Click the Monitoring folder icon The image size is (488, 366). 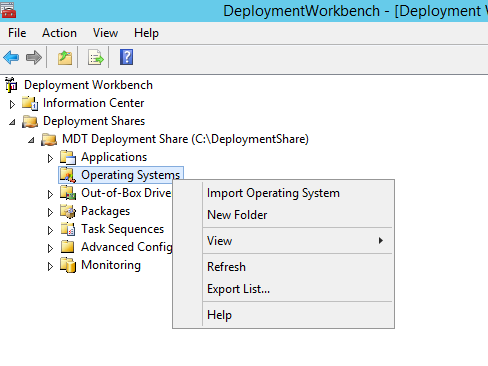tap(68, 265)
